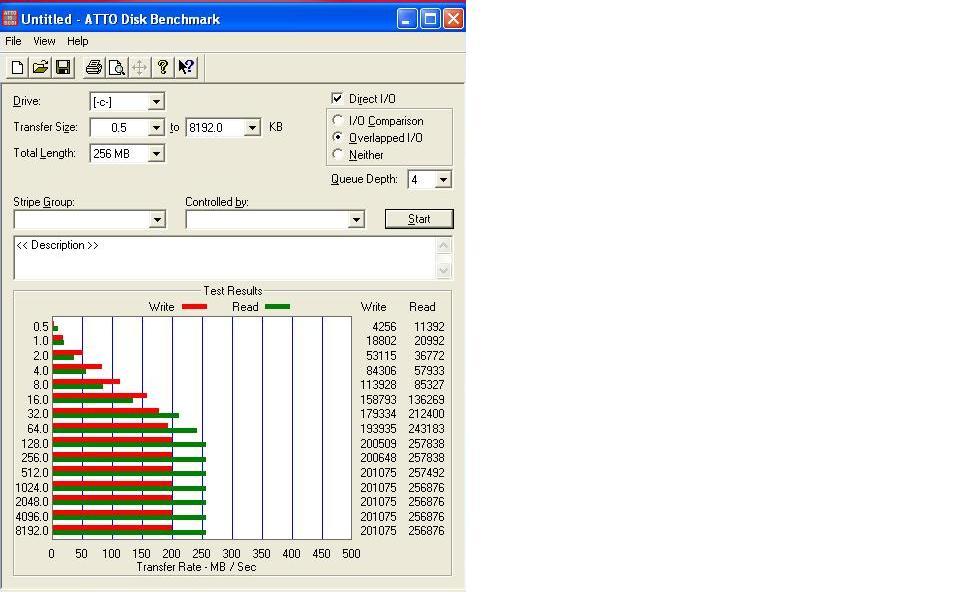Click the write value 53115
The width and height of the screenshot is (960, 600).
(381, 356)
